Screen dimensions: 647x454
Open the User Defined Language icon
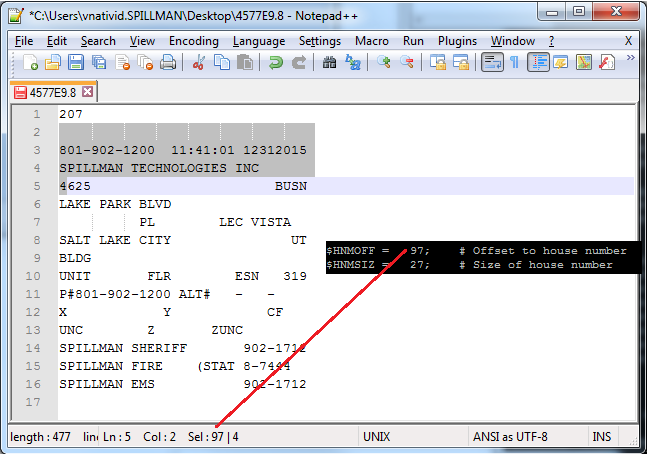(x=561, y=63)
